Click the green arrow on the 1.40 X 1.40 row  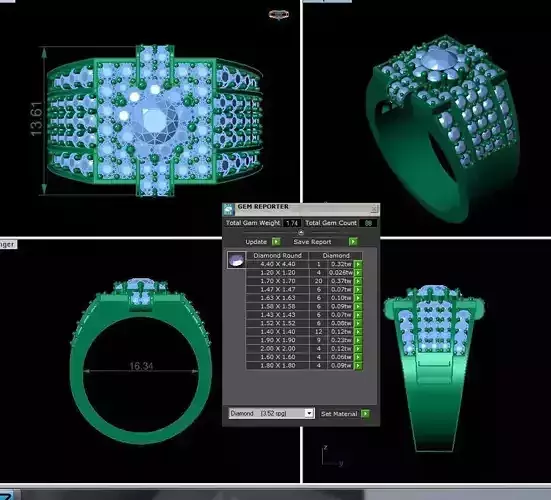coord(358,332)
